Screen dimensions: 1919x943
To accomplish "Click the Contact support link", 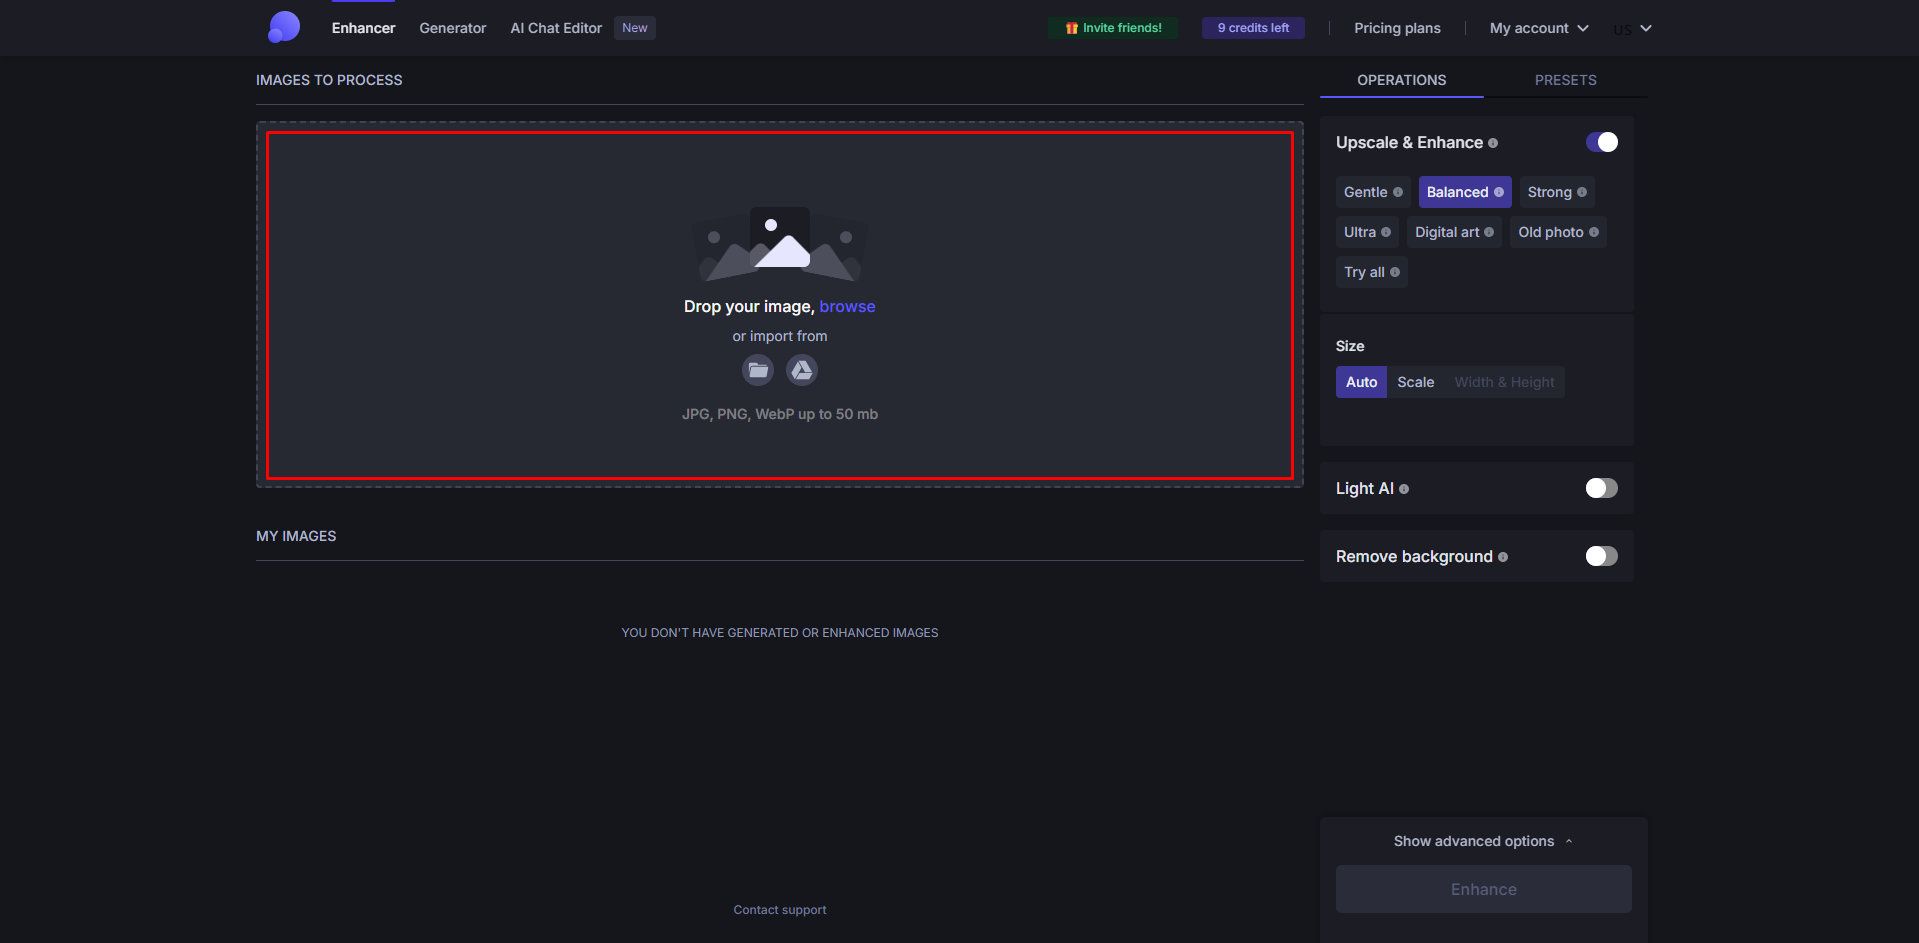I will click(779, 909).
